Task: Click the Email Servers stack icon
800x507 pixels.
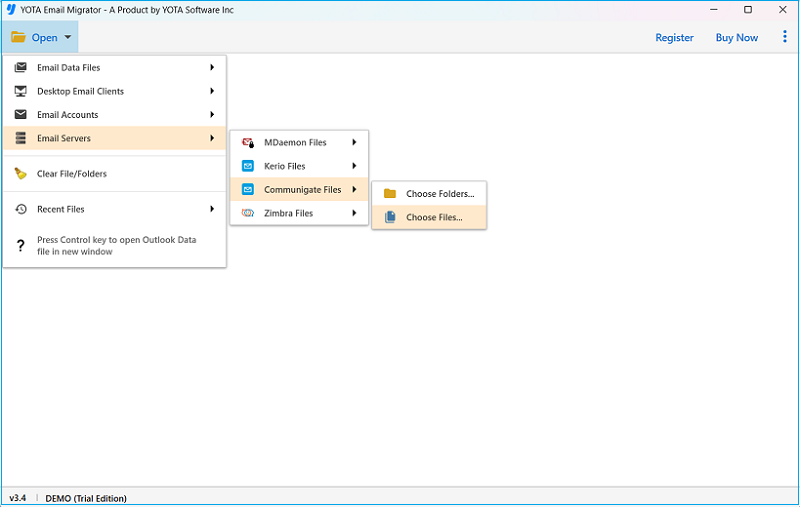Action: click(x=20, y=138)
